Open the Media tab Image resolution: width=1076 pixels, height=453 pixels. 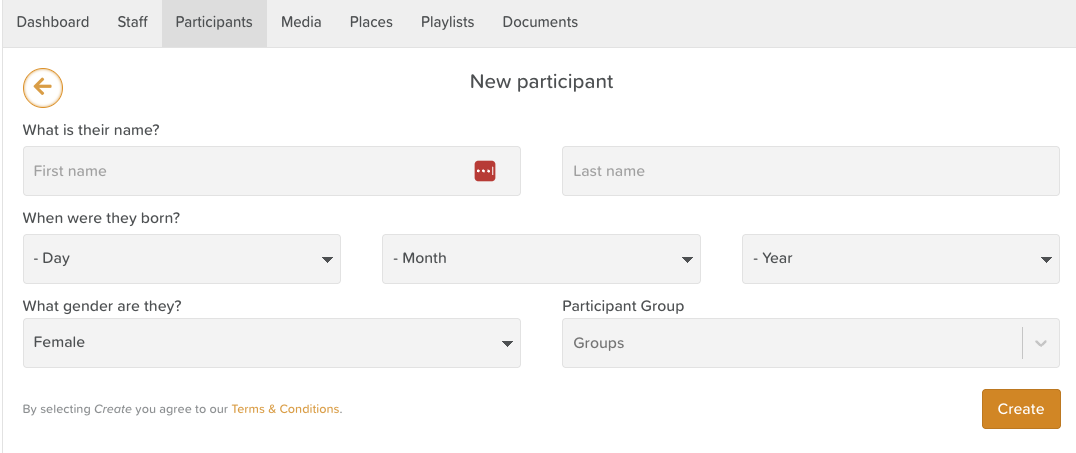(301, 22)
